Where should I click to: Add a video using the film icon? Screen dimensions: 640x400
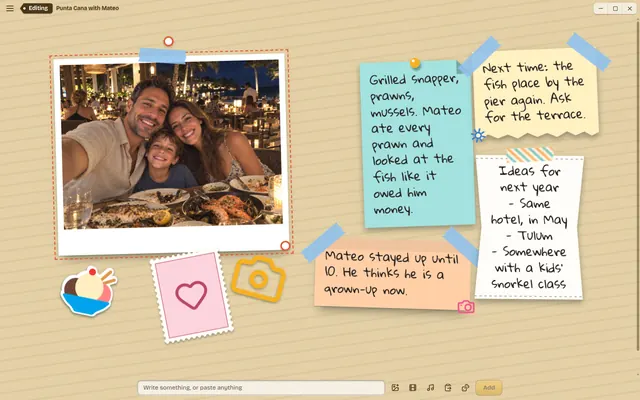pos(413,388)
